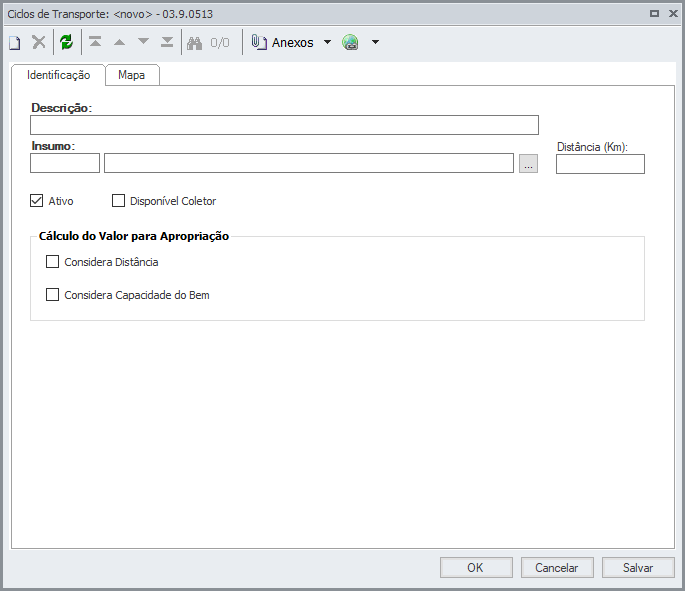This screenshot has height=591, width=685.
Task: Open Insumo lookup ellipsis button
Action: 528,163
